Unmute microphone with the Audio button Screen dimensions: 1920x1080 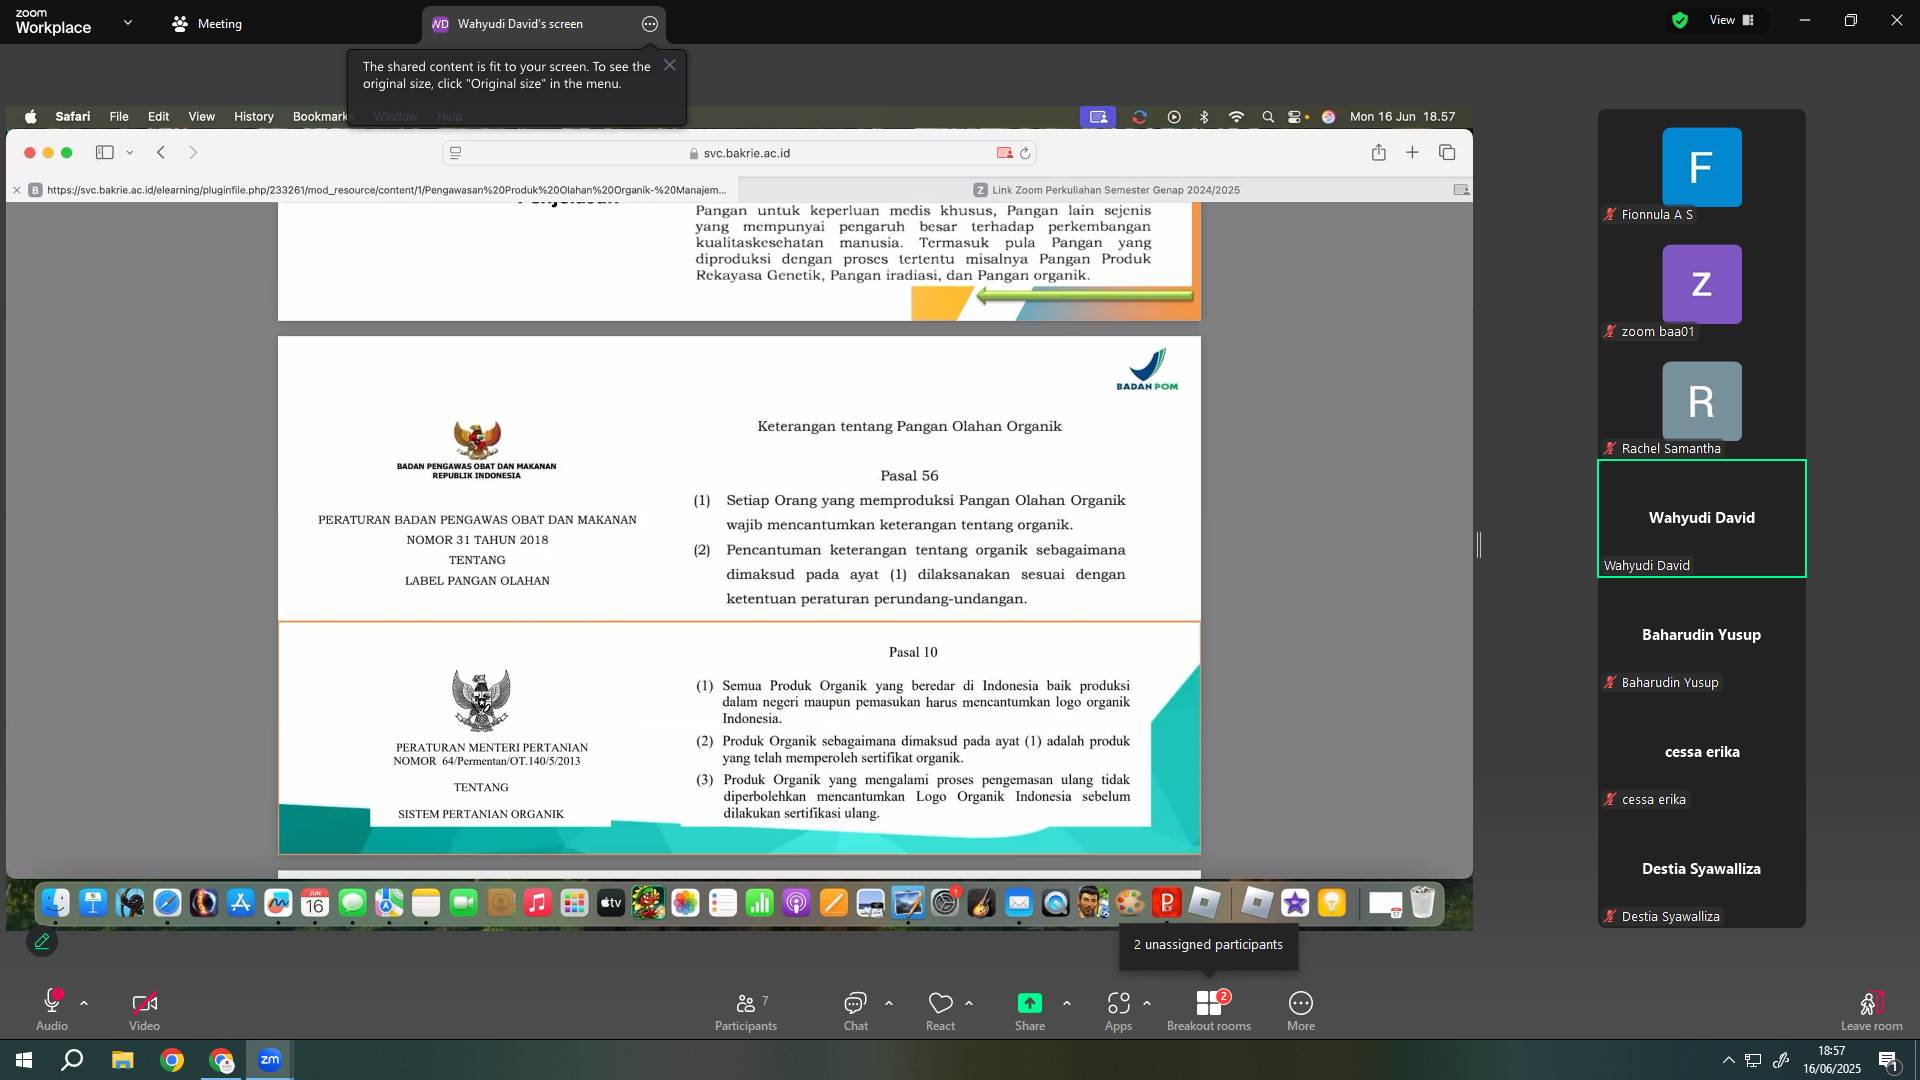52,1010
